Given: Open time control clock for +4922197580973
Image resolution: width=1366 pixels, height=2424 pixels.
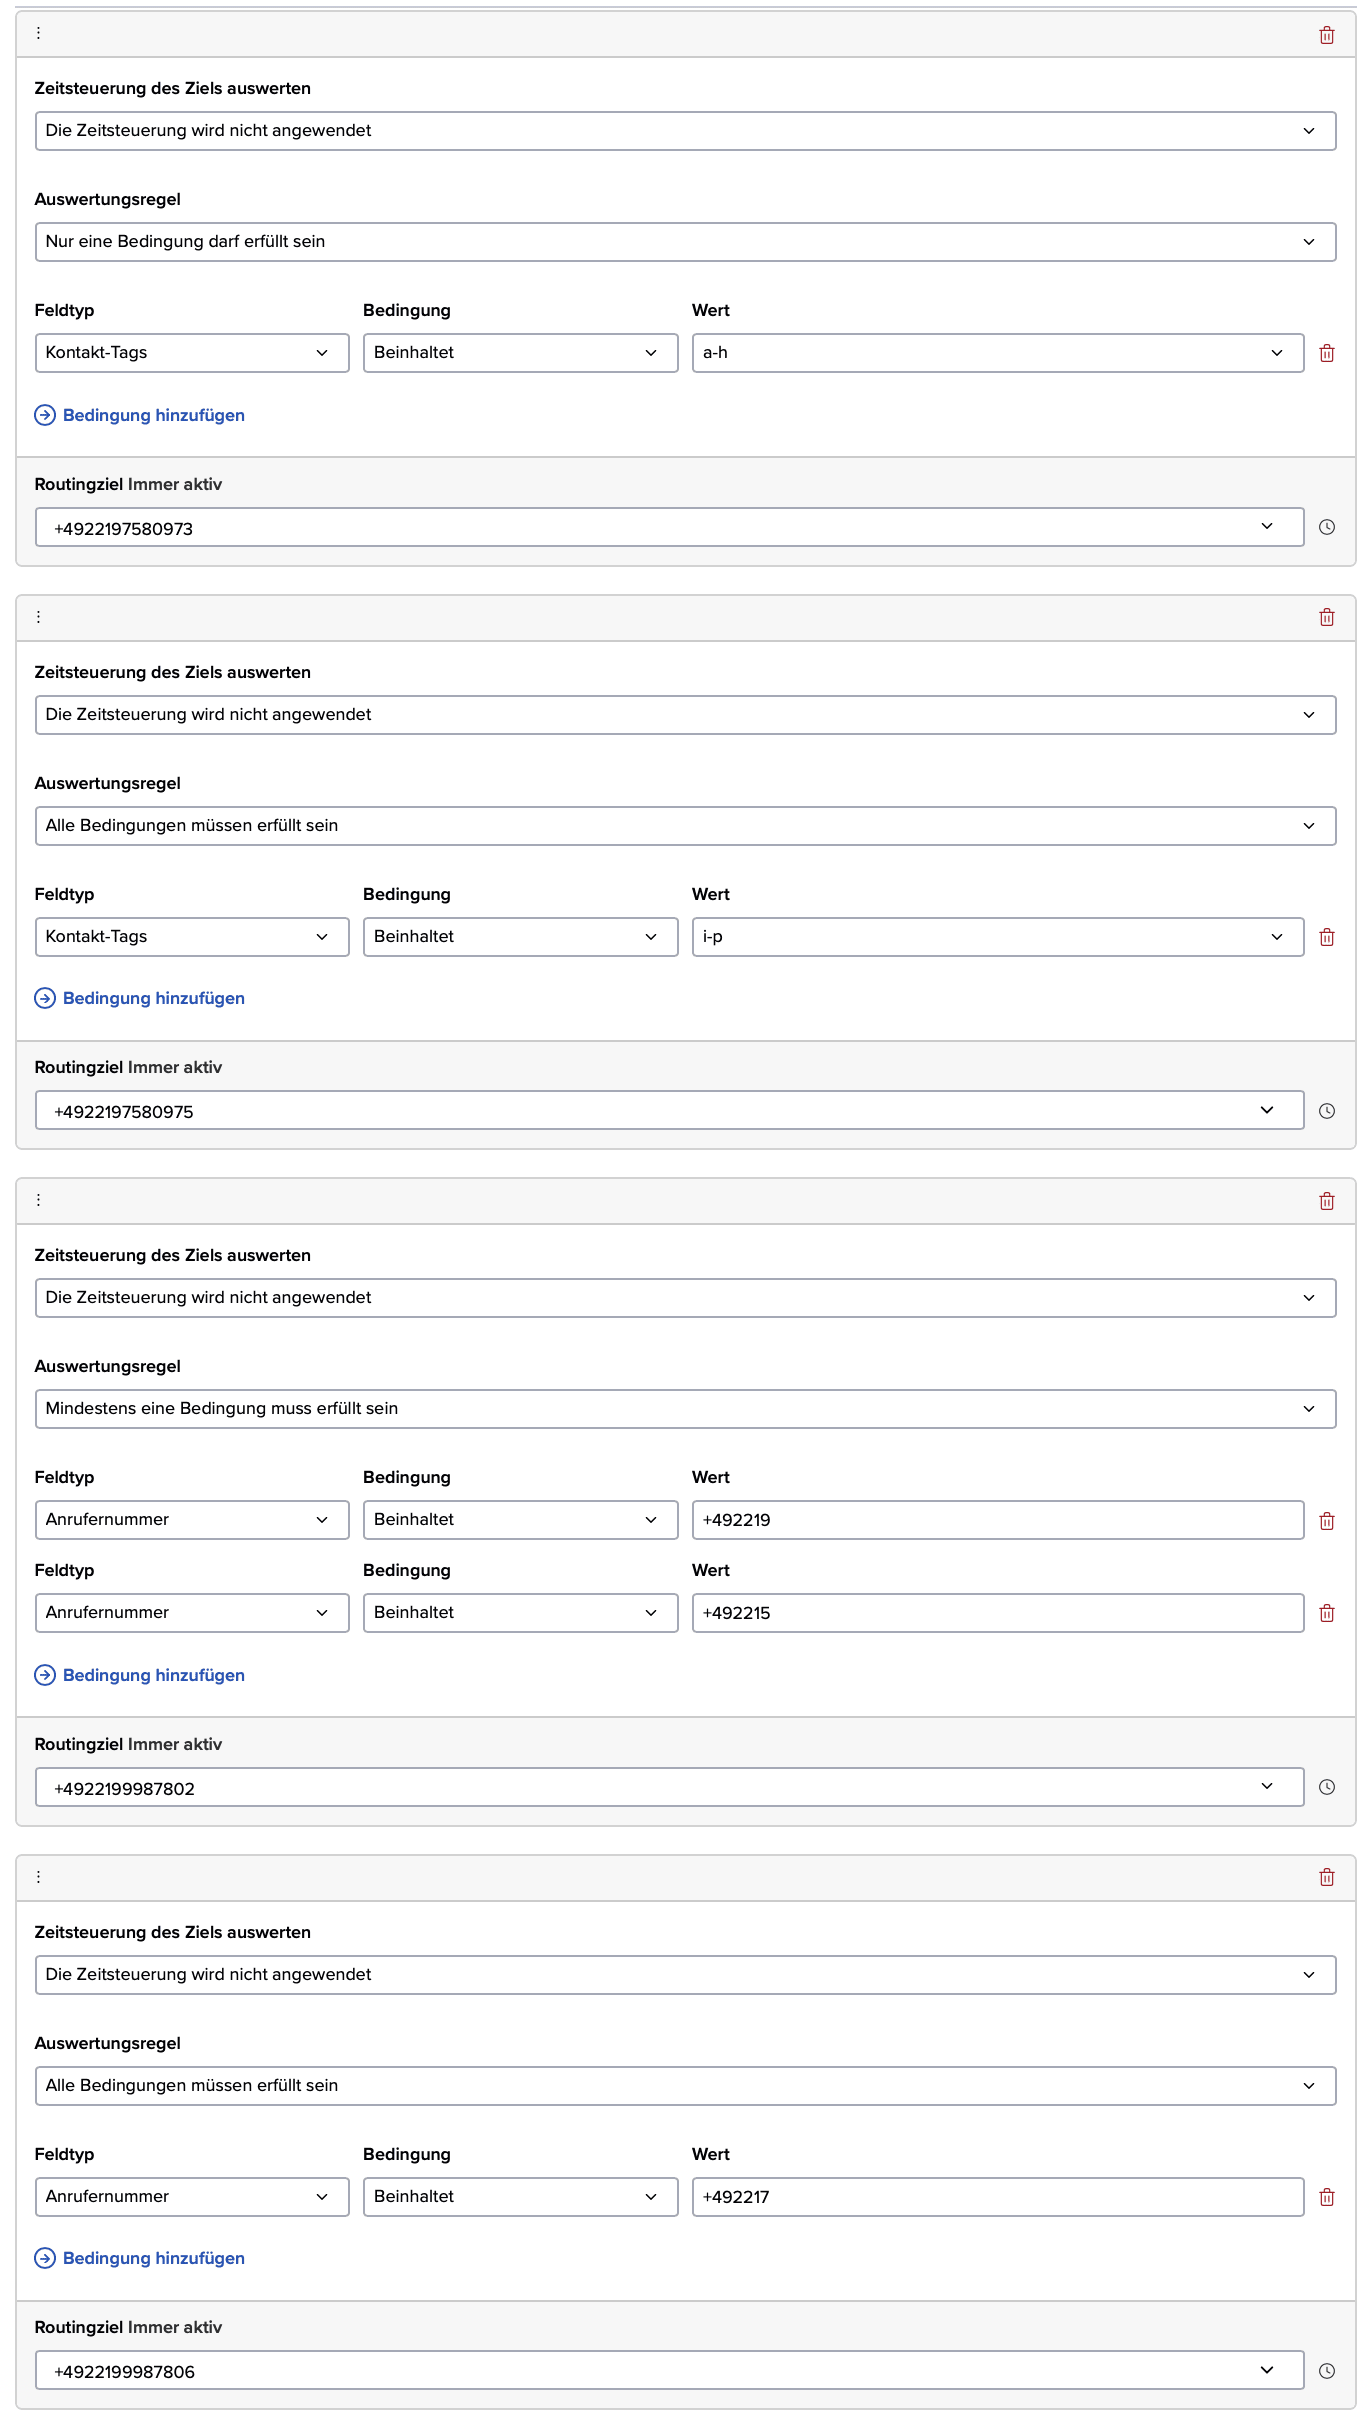Looking at the screenshot, I should click(1326, 527).
